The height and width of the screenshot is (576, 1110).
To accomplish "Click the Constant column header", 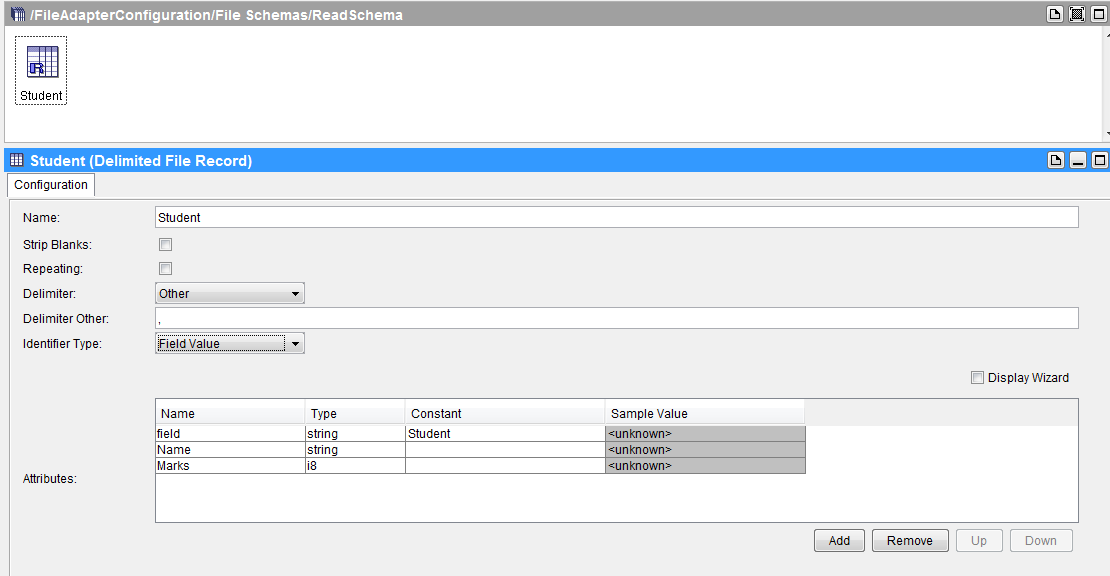I will 505,413.
